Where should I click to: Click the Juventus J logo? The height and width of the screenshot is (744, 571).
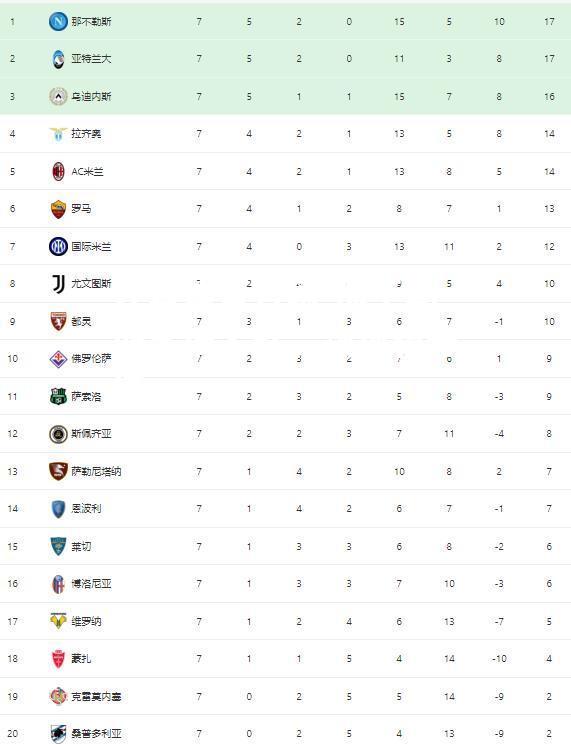pos(58,284)
